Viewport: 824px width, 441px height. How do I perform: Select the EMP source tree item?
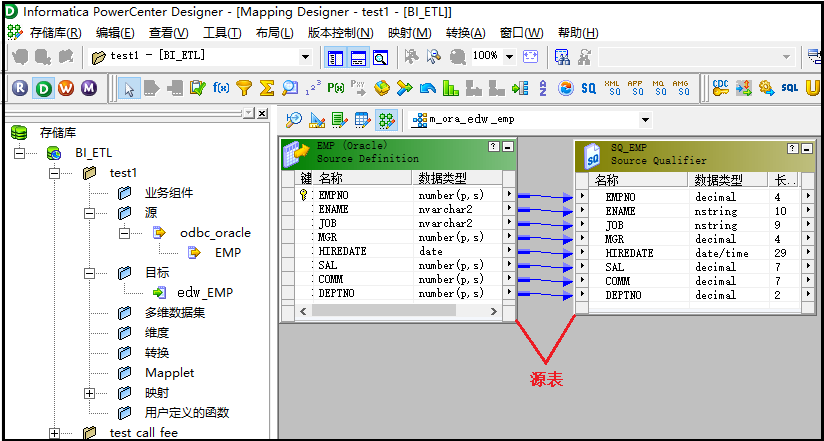pyautogui.click(x=228, y=253)
